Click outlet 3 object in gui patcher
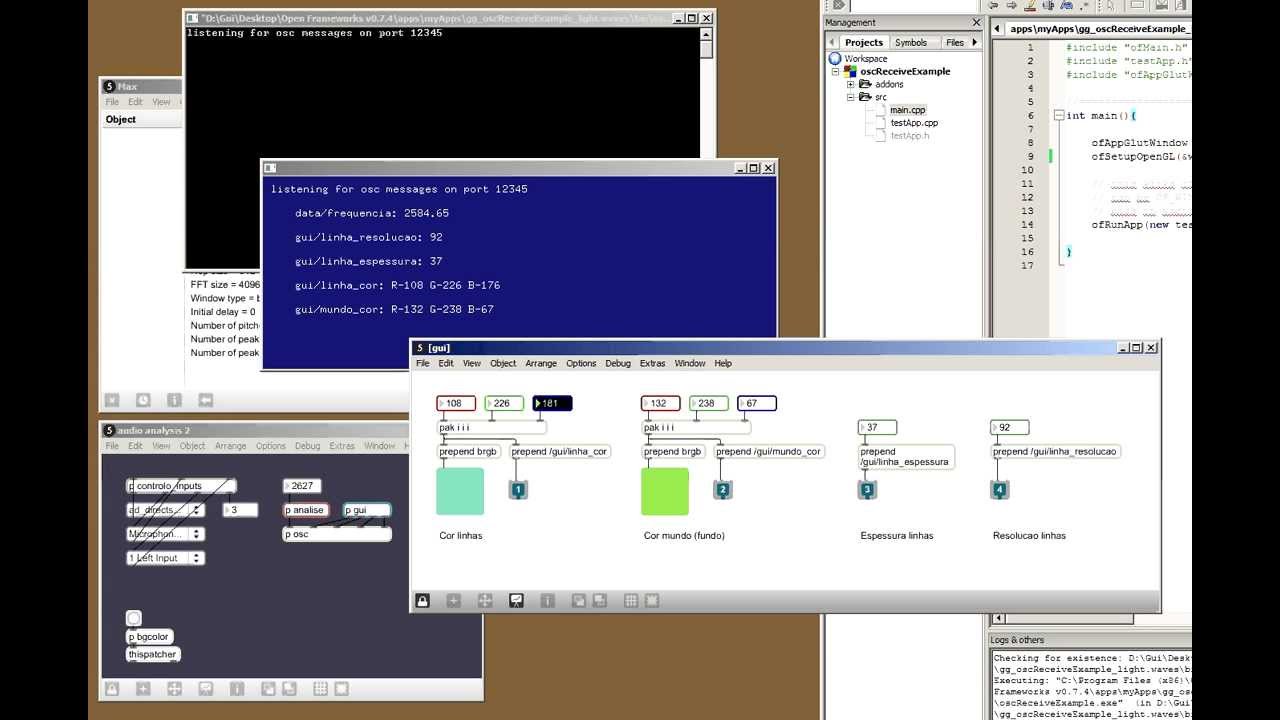Image resolution: width=1280 pixels, height=720 pixels. click(x=867, y=490)
